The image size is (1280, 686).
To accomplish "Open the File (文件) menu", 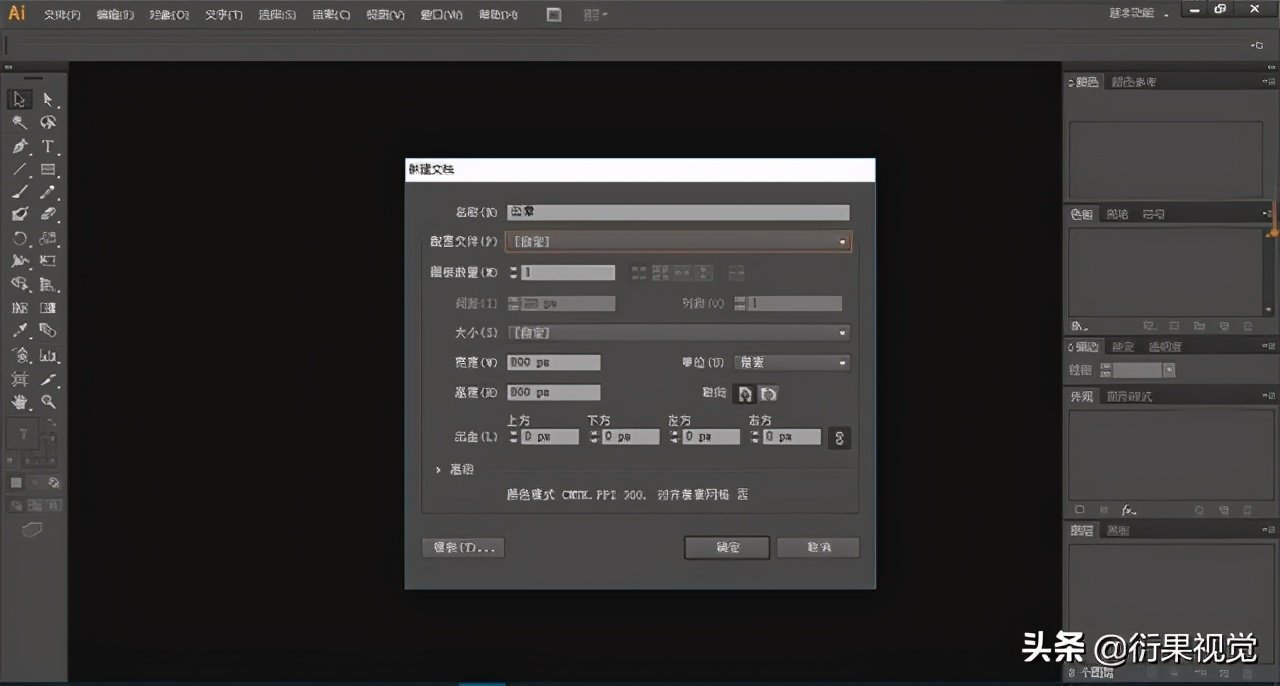I will (61, 15).
